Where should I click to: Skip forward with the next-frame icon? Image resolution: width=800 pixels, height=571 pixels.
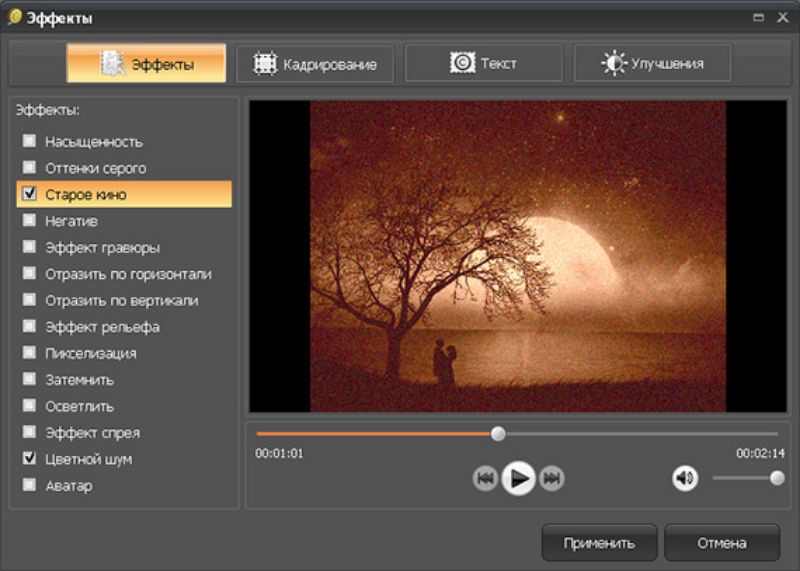[552, 478]
